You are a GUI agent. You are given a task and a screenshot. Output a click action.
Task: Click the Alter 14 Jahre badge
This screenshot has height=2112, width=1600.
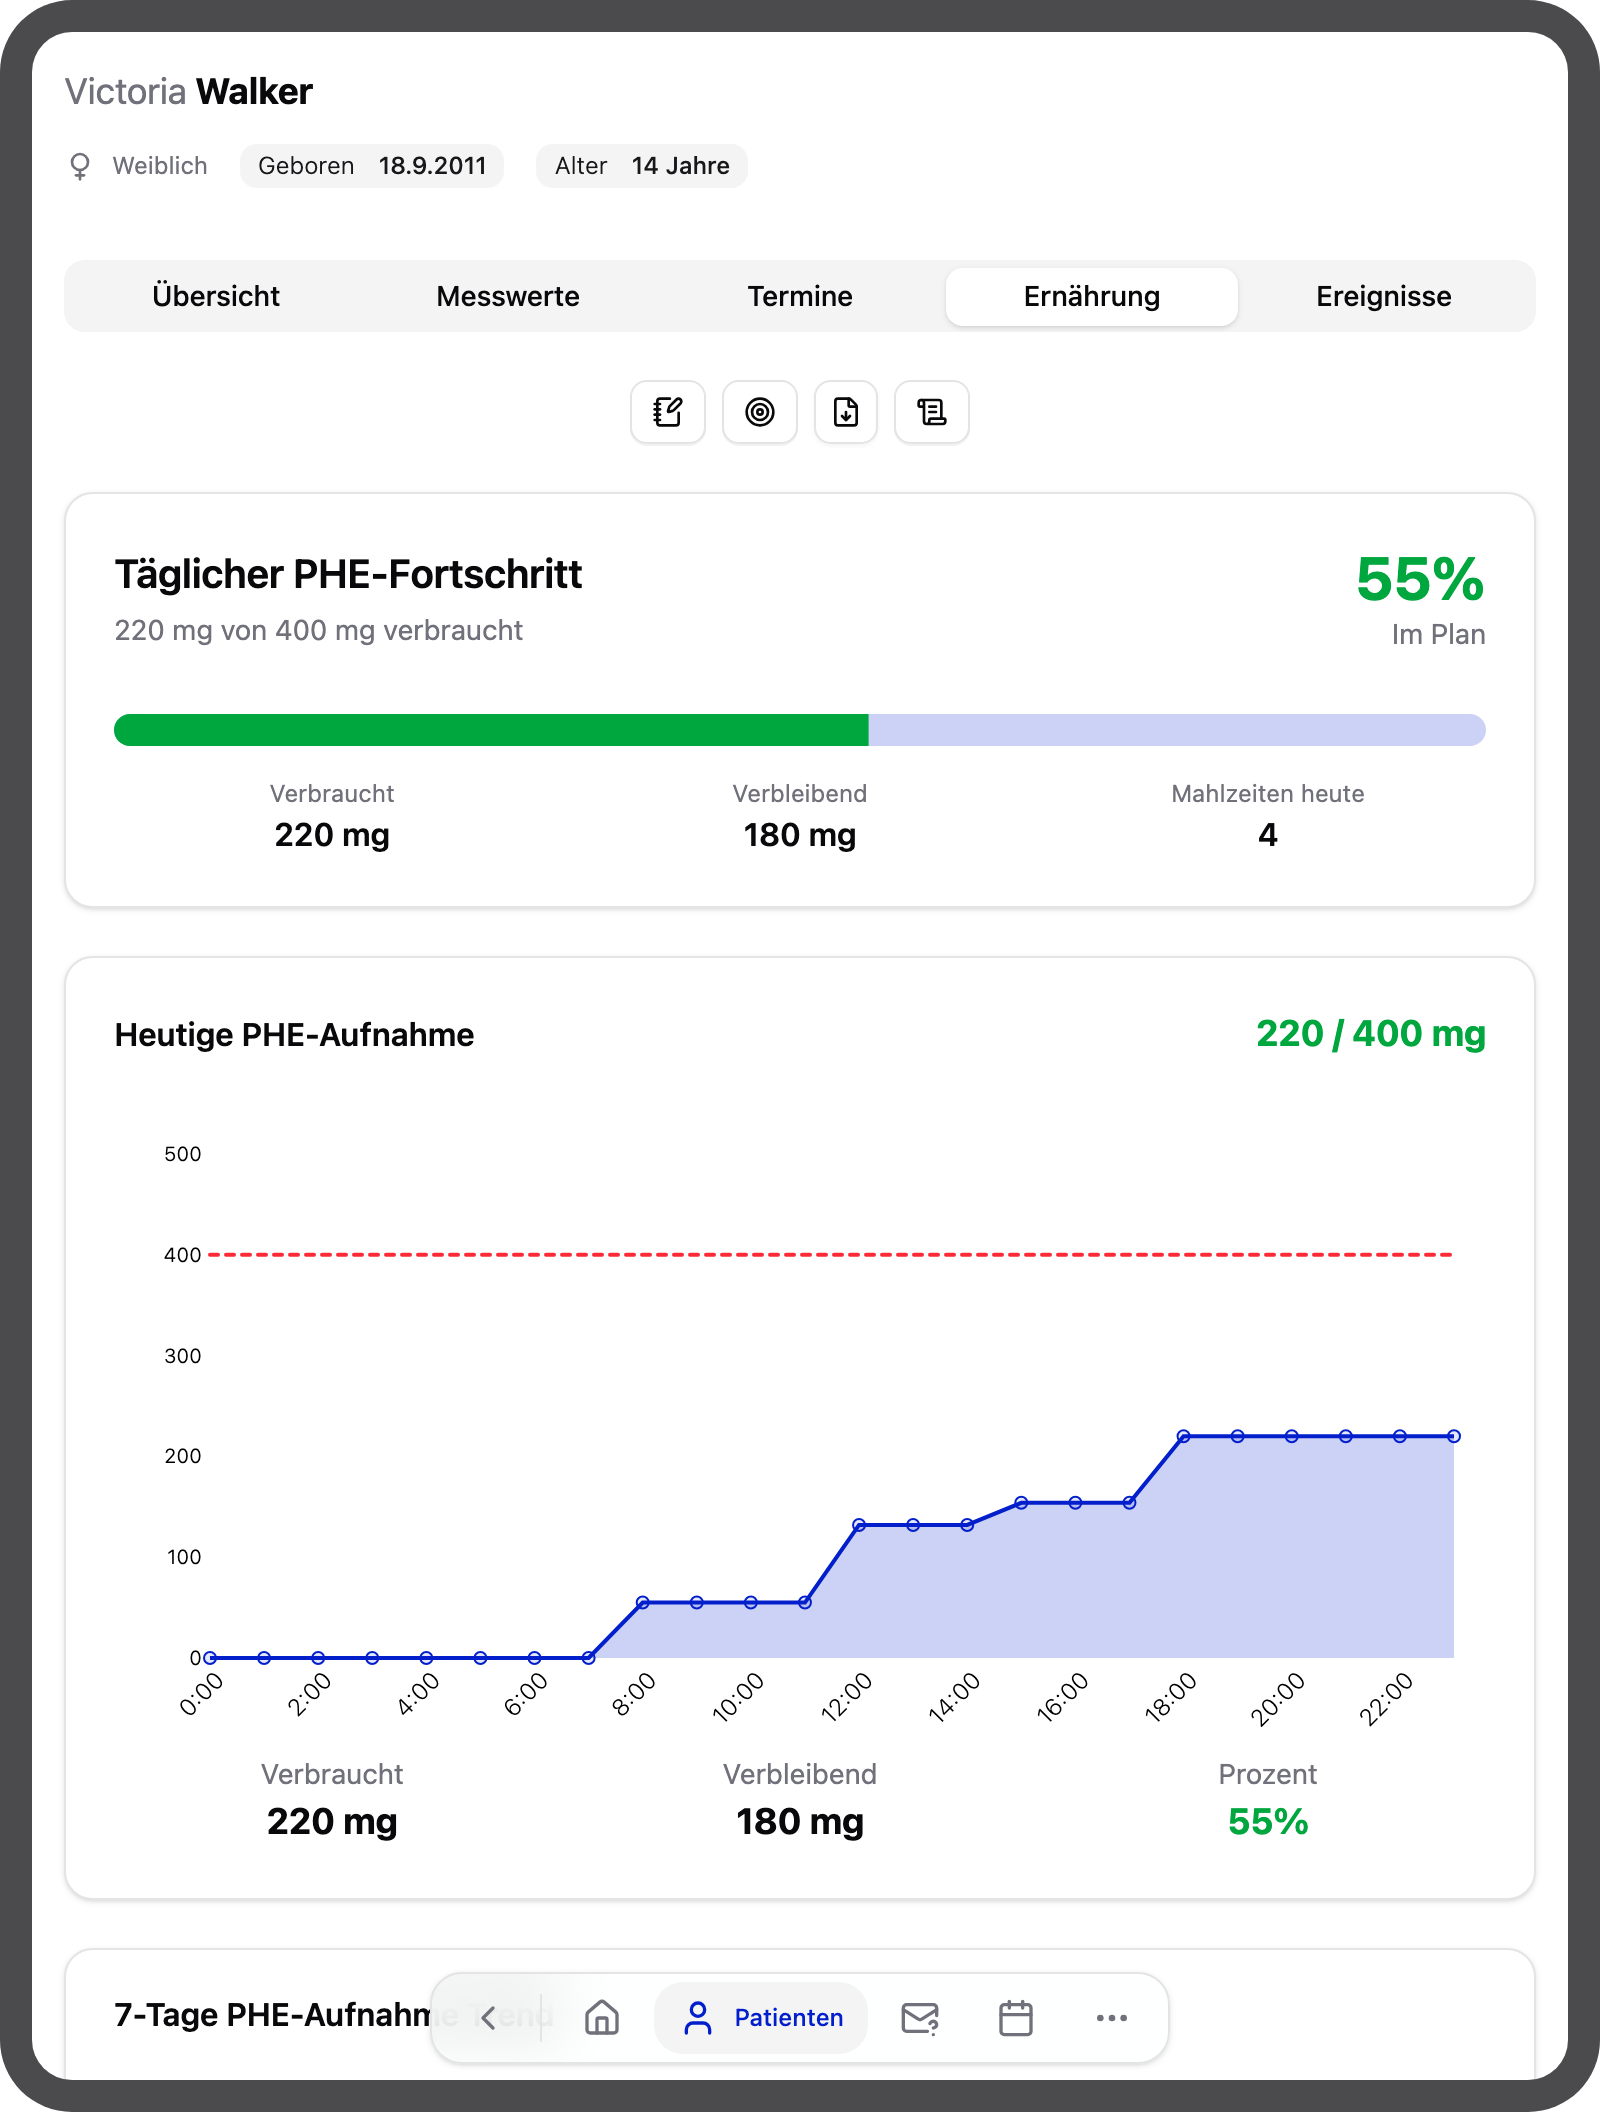(x=642, y=166)
